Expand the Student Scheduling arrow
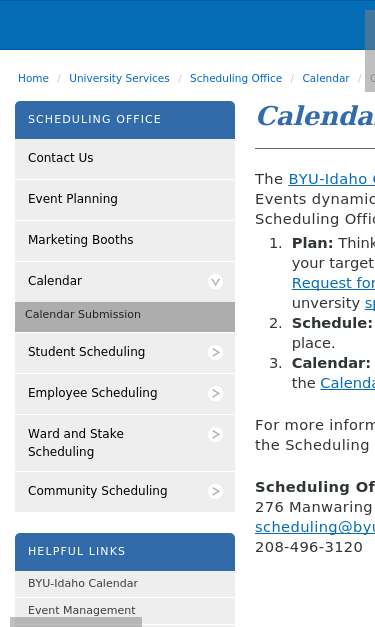Viewport: 375px width, 627px height. [215, 352]
